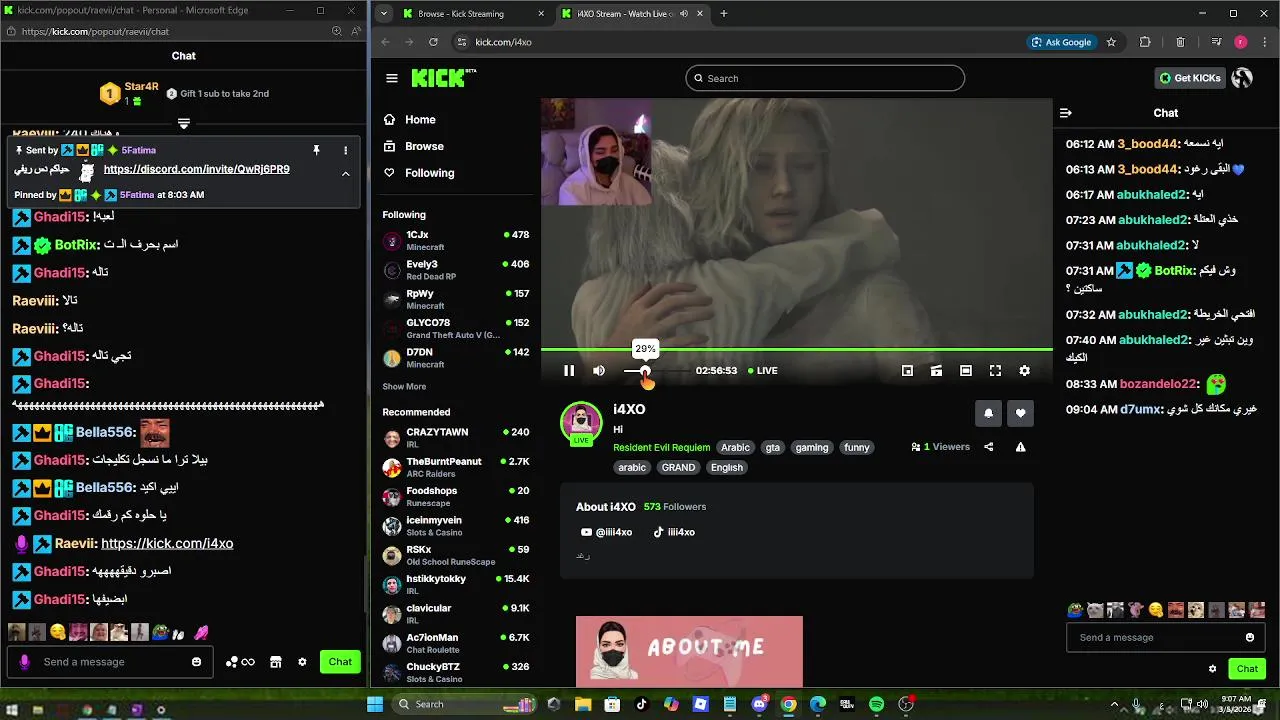The height and width of the screenshot is (720, 1280).
Task: Select the GRAND tag
Action: 678,468
